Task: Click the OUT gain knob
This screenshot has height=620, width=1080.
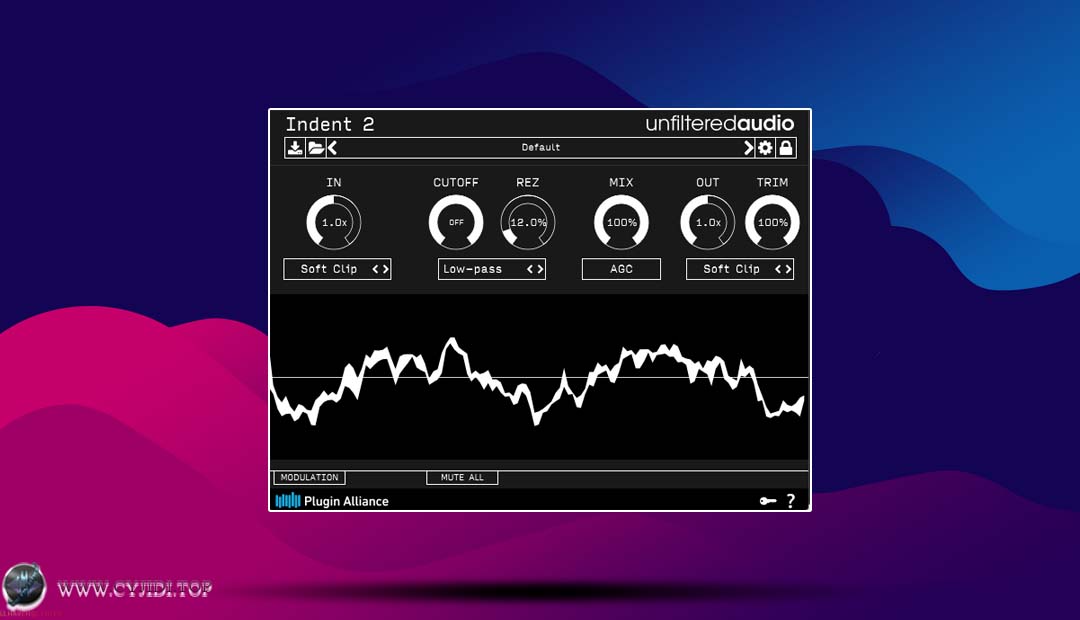Action: pyautogui.click(x=707, y=222)
